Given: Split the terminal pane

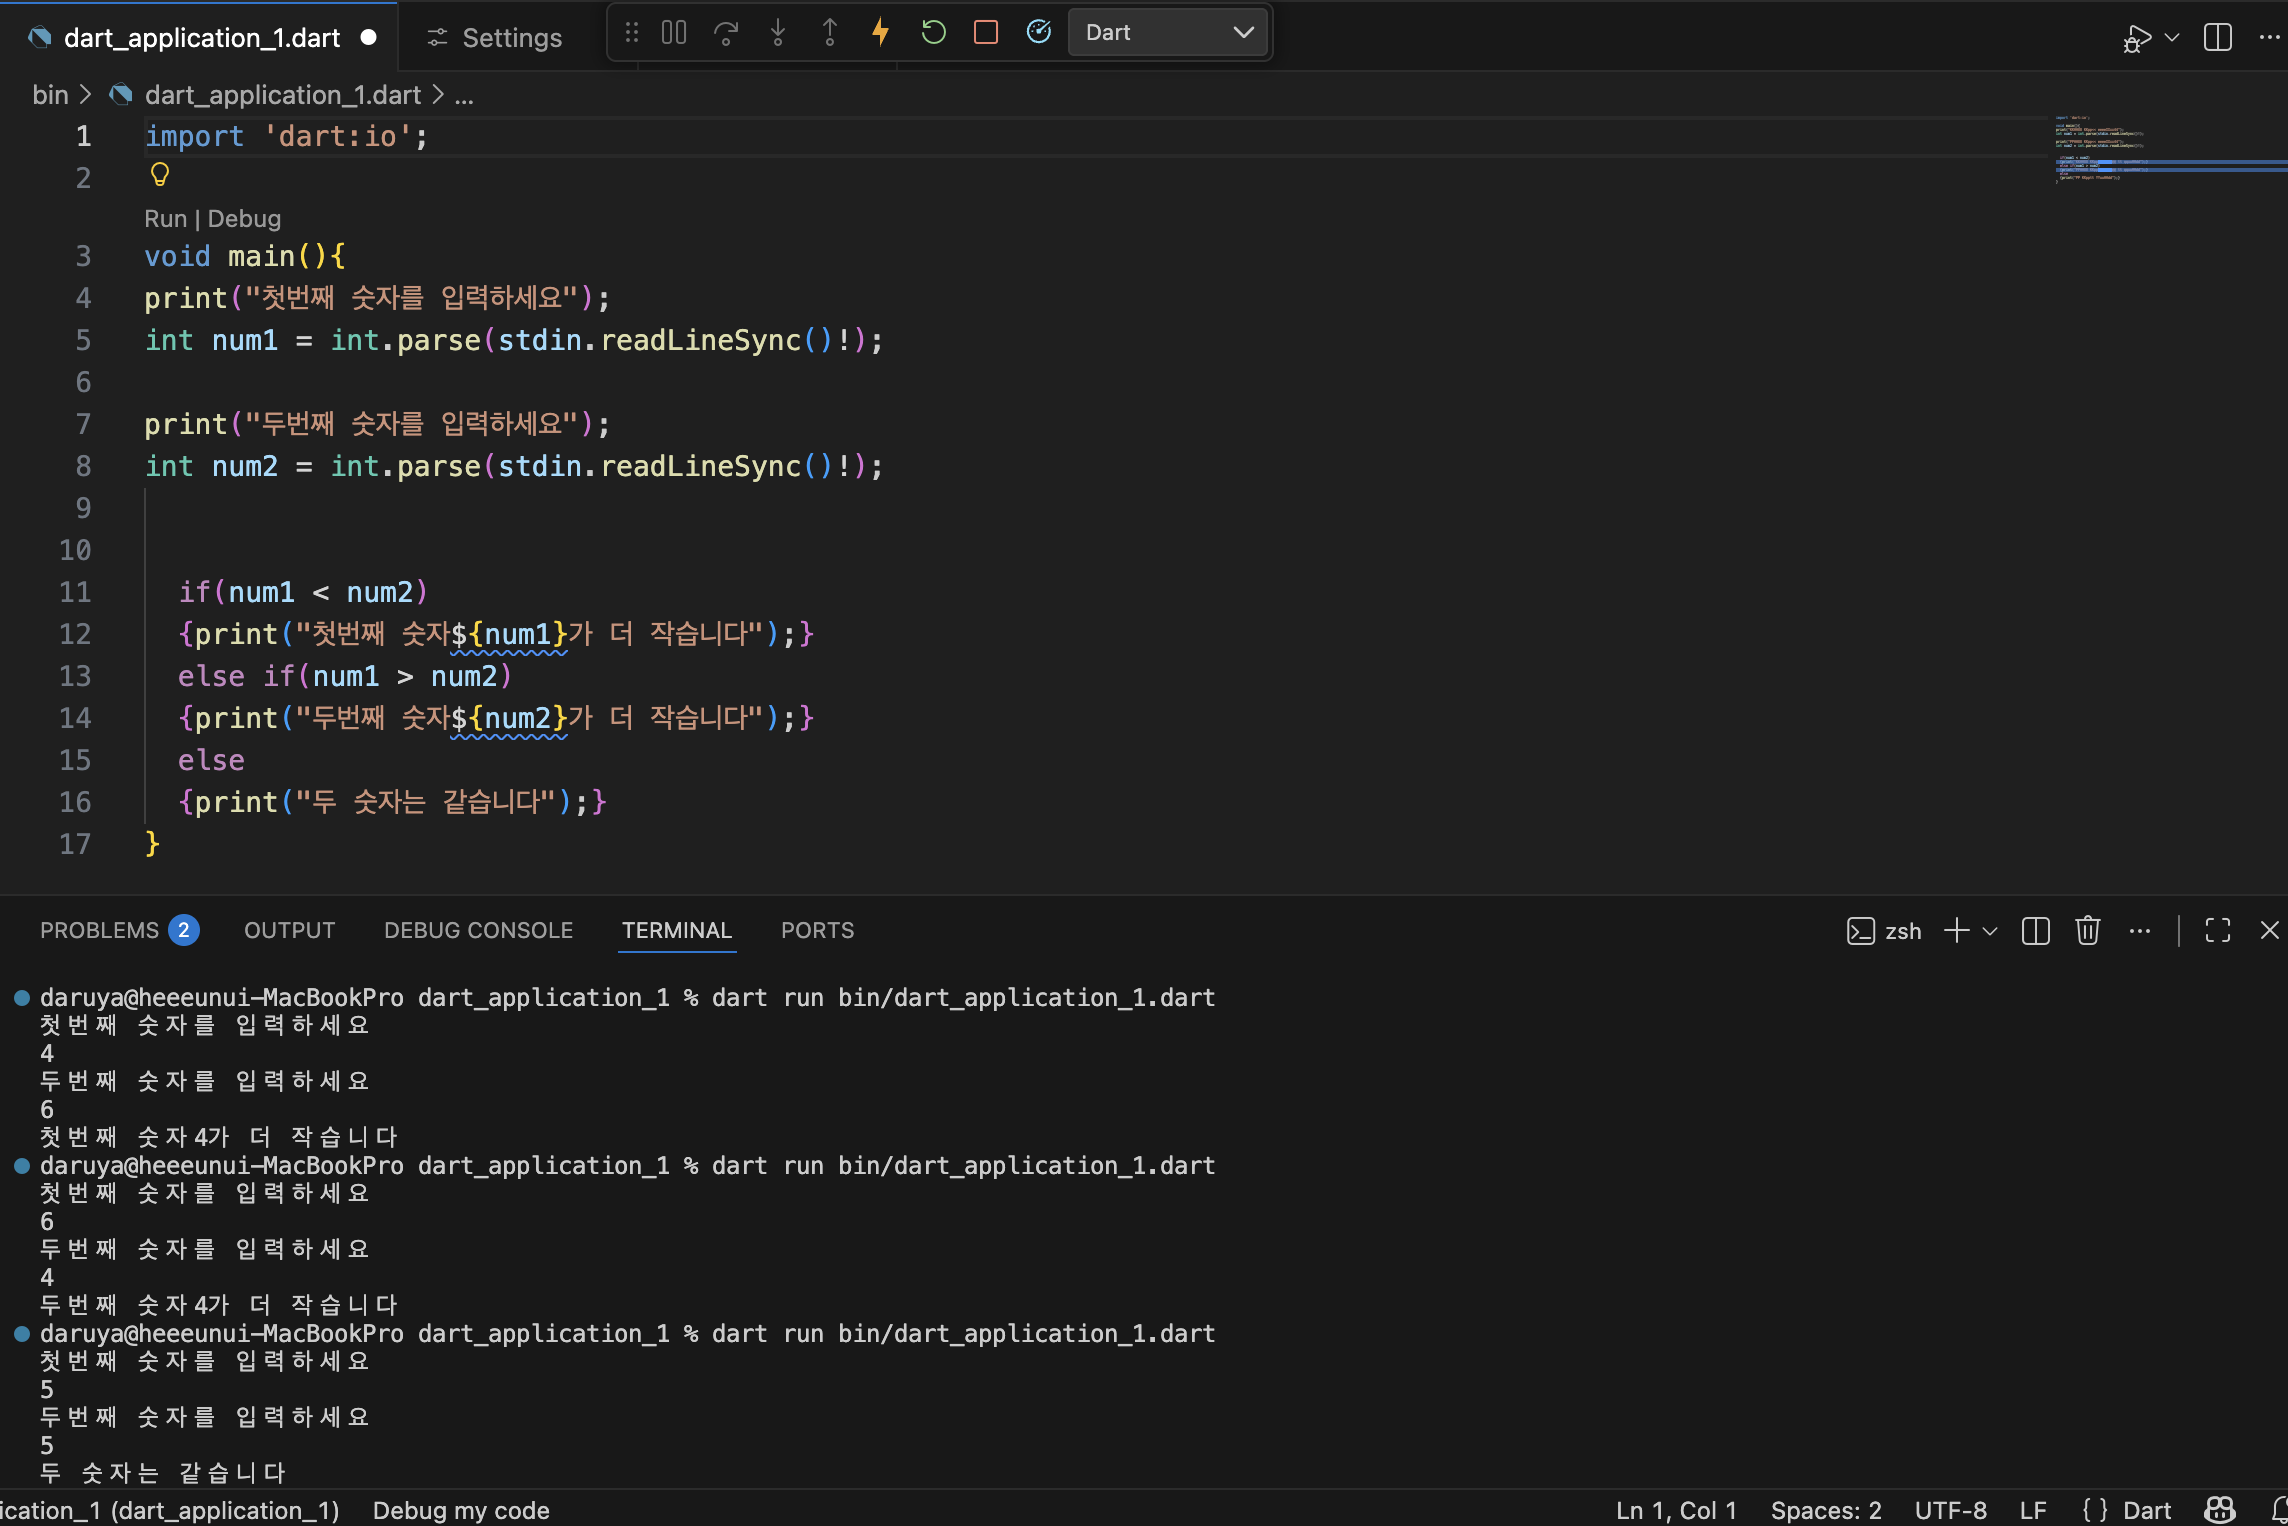Looking at the screenshot, I should click(x=2035, y=931).
